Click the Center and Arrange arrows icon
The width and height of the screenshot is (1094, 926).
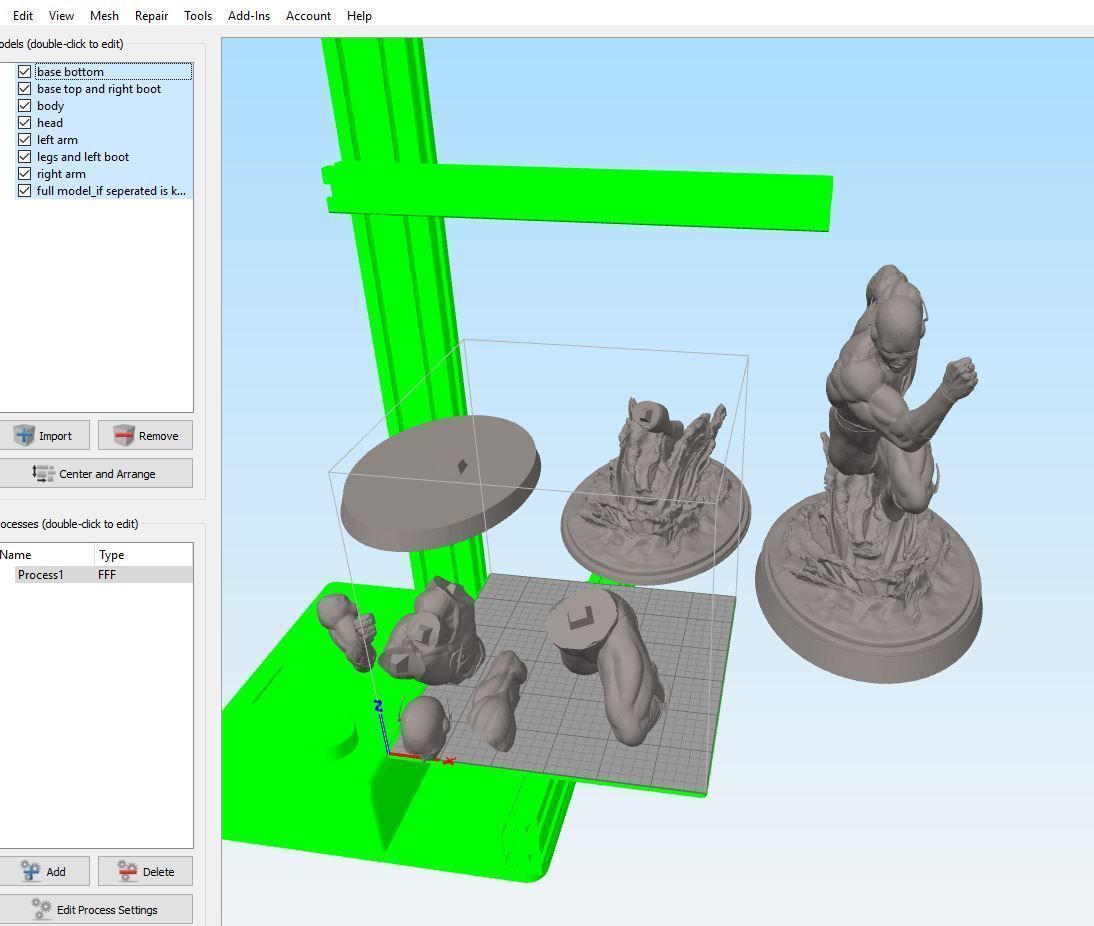[43, 474]
